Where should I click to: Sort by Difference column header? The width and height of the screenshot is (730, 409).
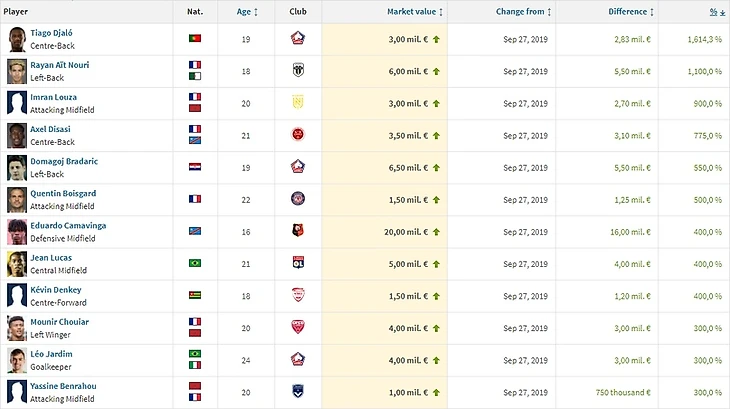click(630, 11)
